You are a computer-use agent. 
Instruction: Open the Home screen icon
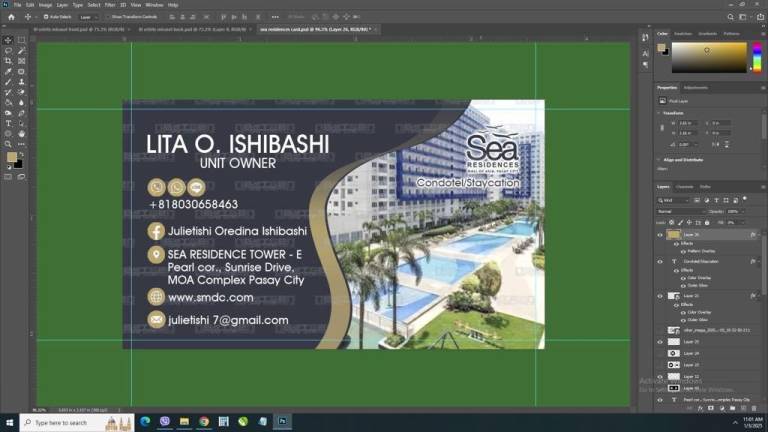coord(11,17)
